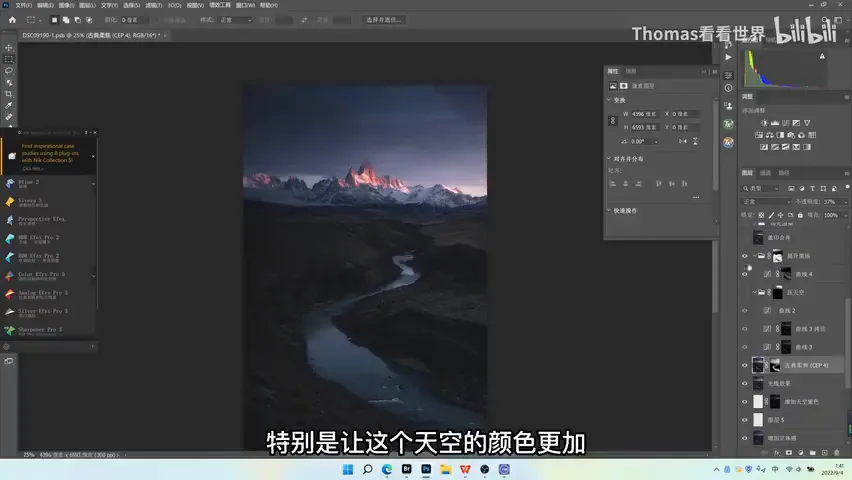The width and height of the screenshot is (852, 480).
Task: Open the 滤镜 menu
Action: (x=154, y=5)
